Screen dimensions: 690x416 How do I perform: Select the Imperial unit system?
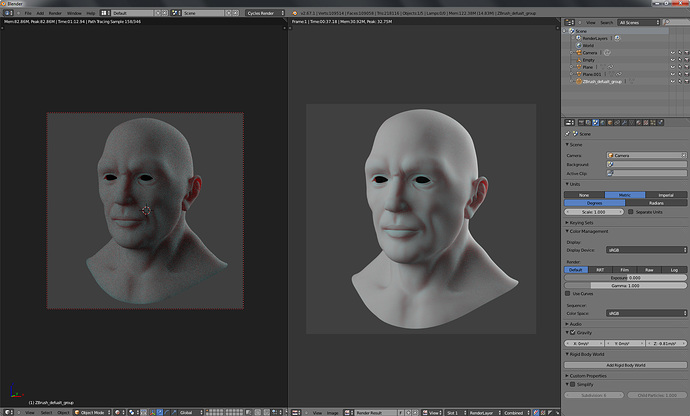[666, 195]
